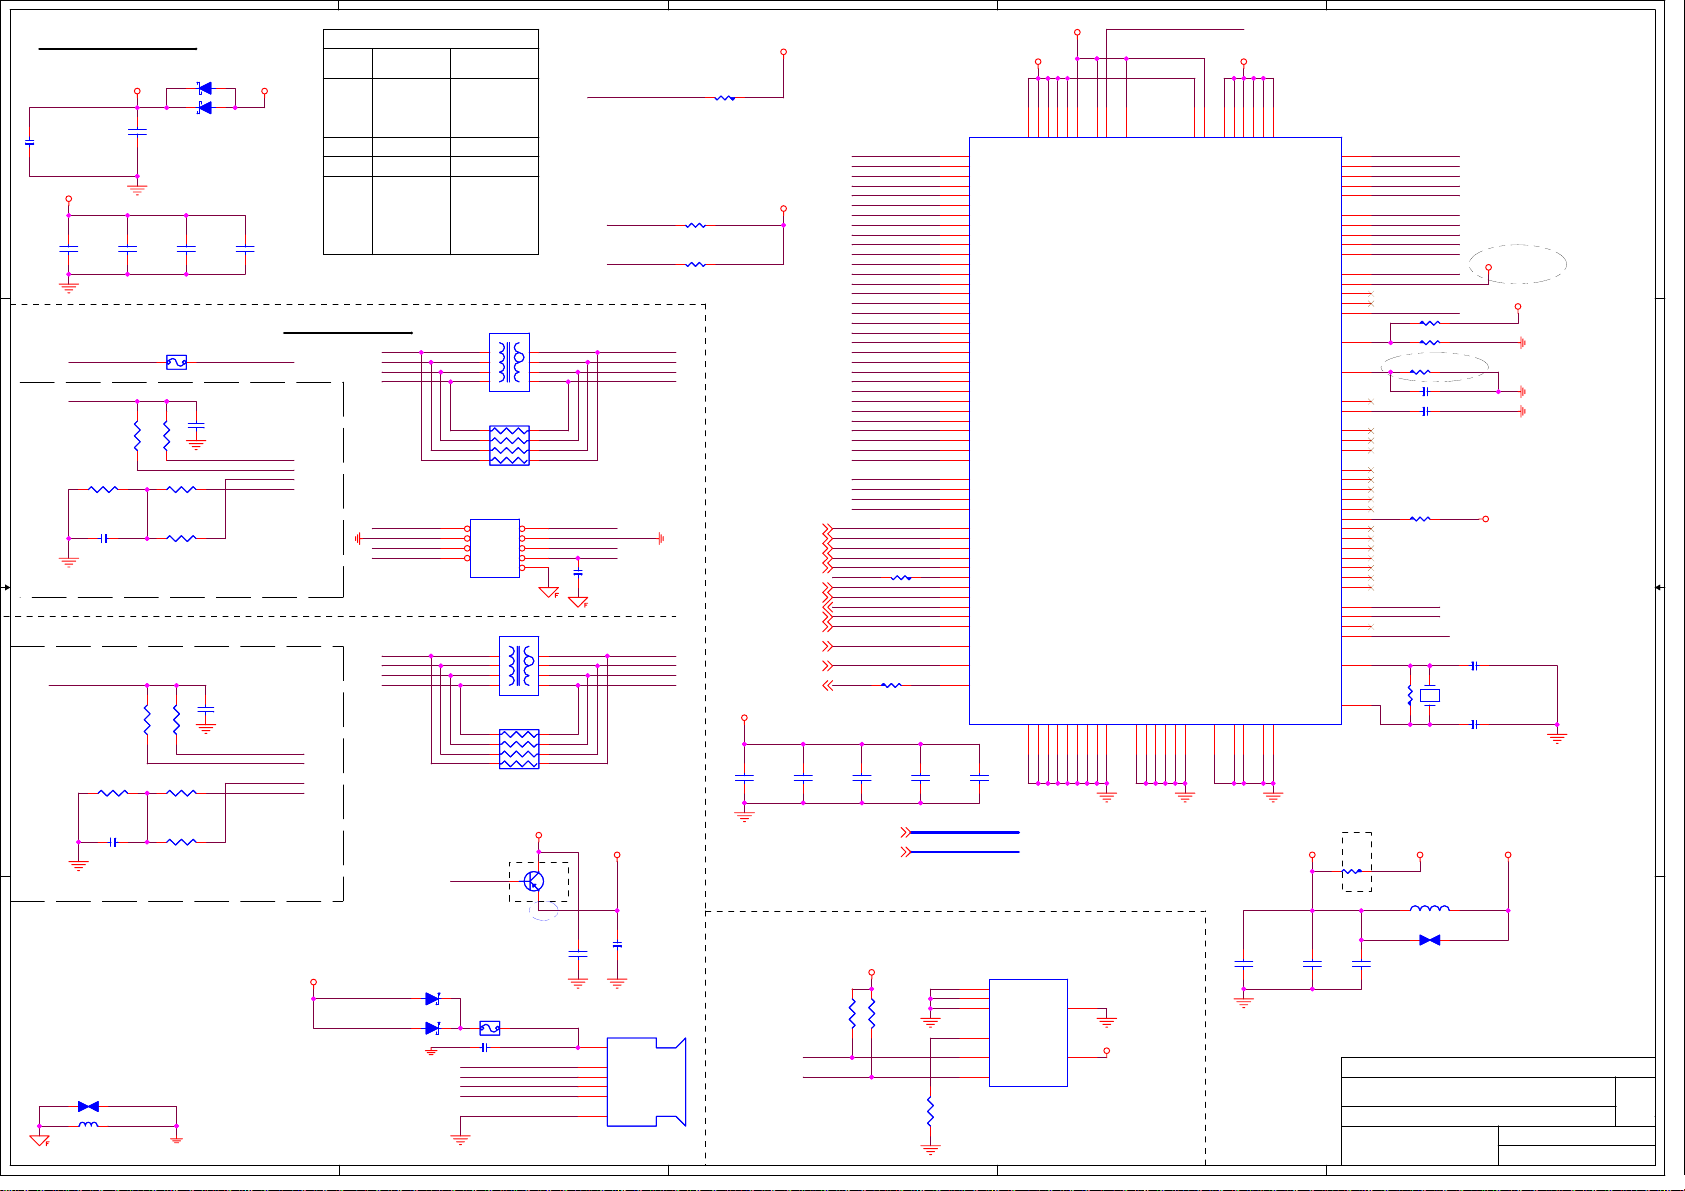Screen dimensions: 1685x1191
Task: Select the ground symbol below the connector jack
Action: pos(460,1140)
